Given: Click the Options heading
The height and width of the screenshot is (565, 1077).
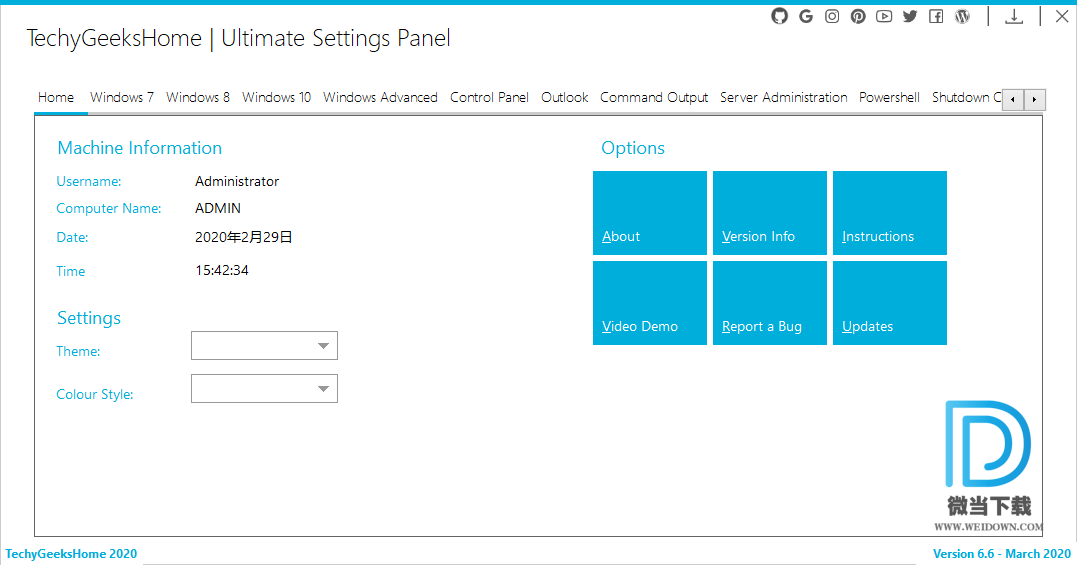Looking at the screenshot, I should pos(633,148).
